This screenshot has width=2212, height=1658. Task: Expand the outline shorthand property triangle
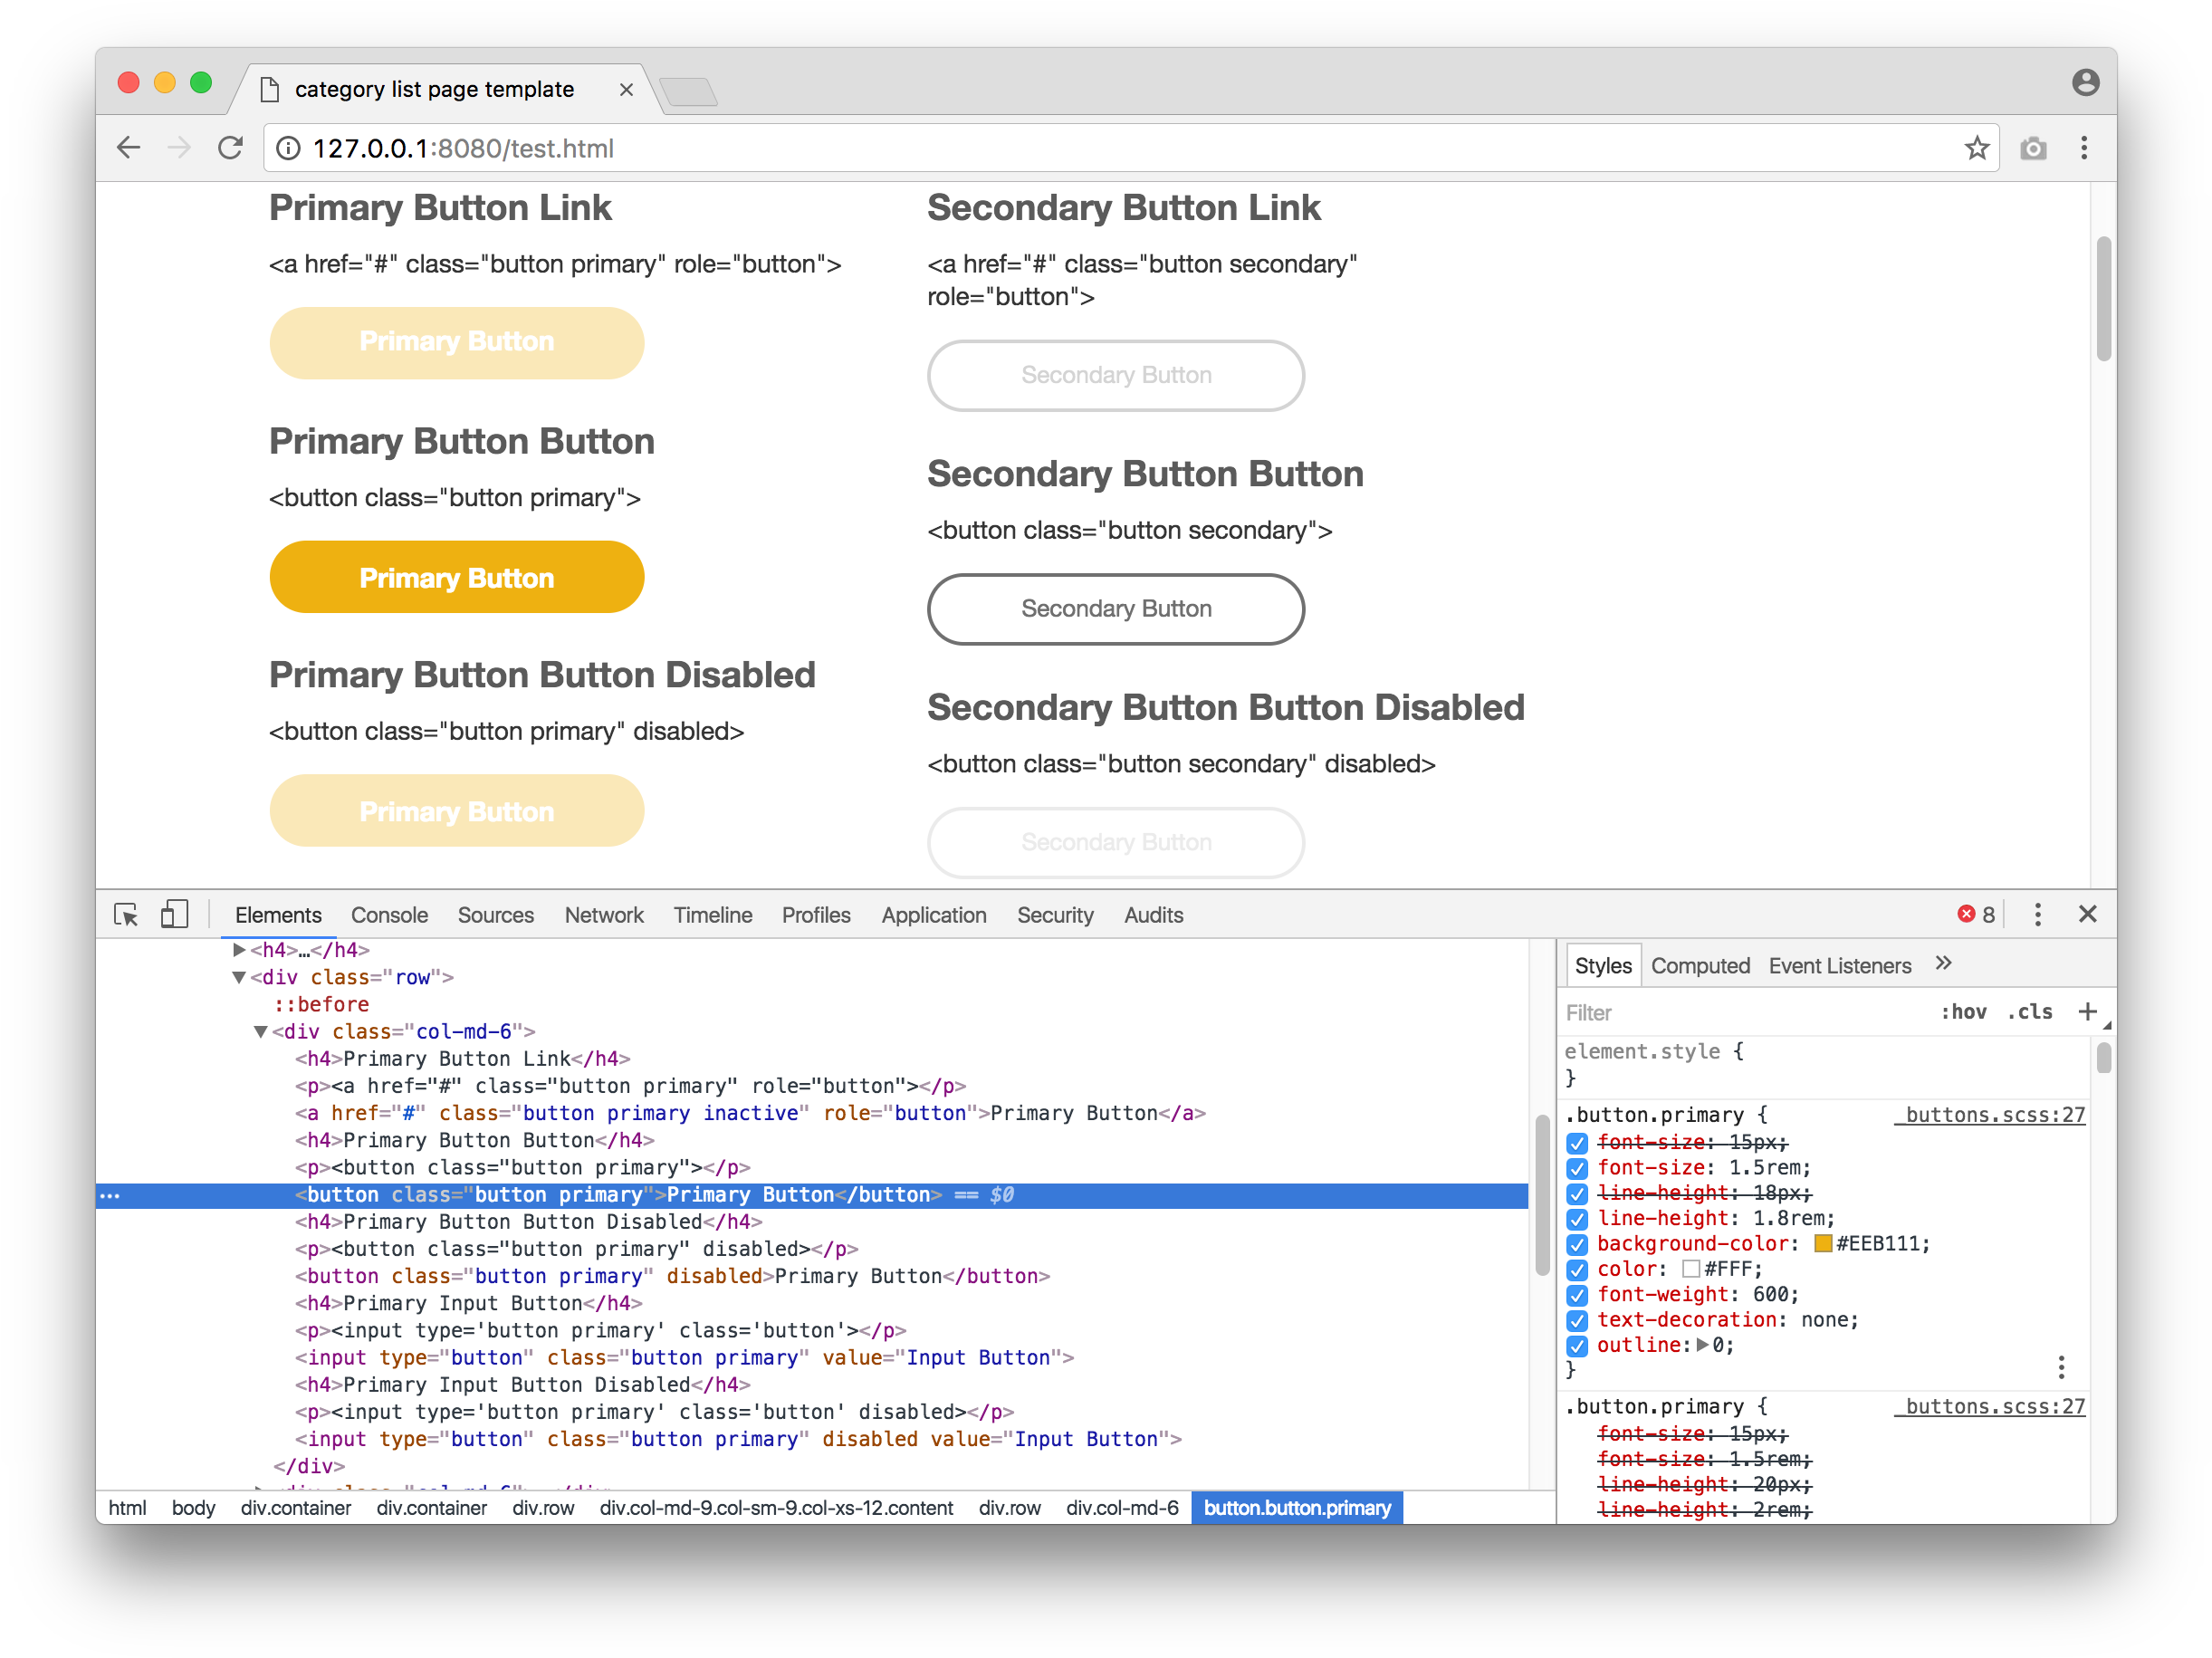[1702, 1345]
